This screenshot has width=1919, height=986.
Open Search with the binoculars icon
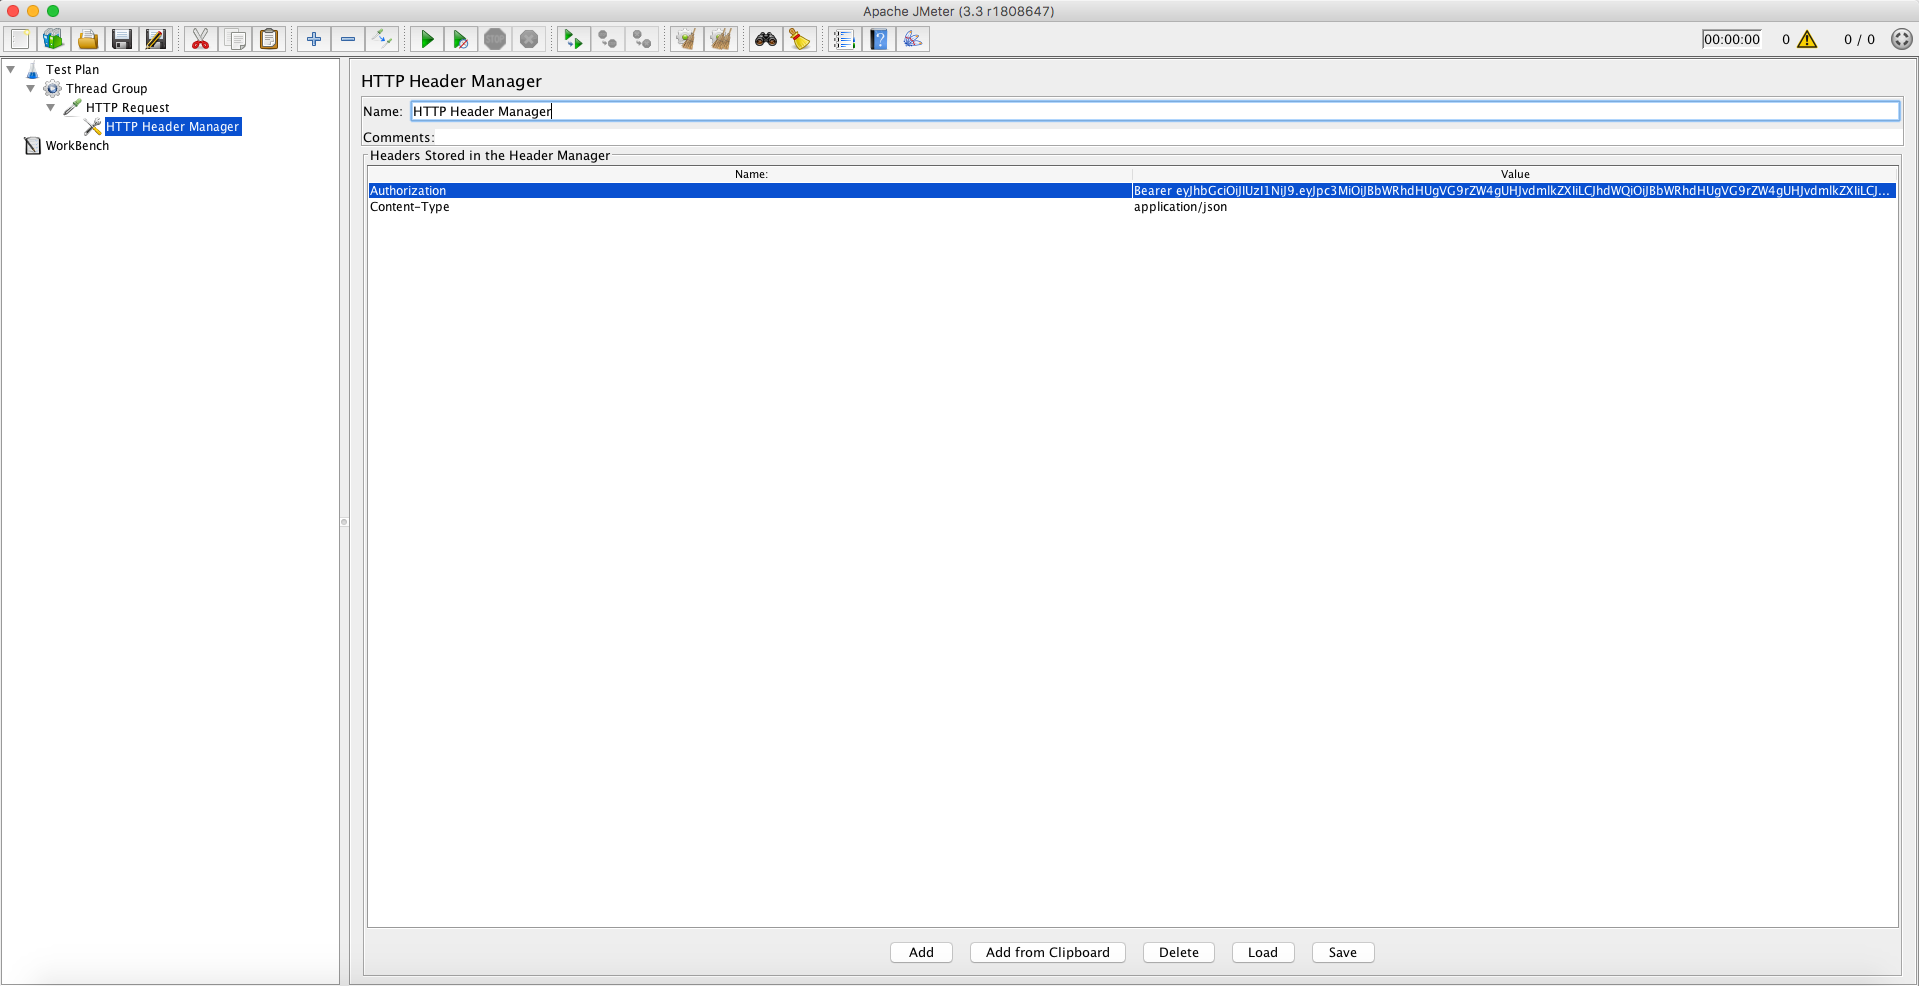pyautogui.click(x=766, y=39)
